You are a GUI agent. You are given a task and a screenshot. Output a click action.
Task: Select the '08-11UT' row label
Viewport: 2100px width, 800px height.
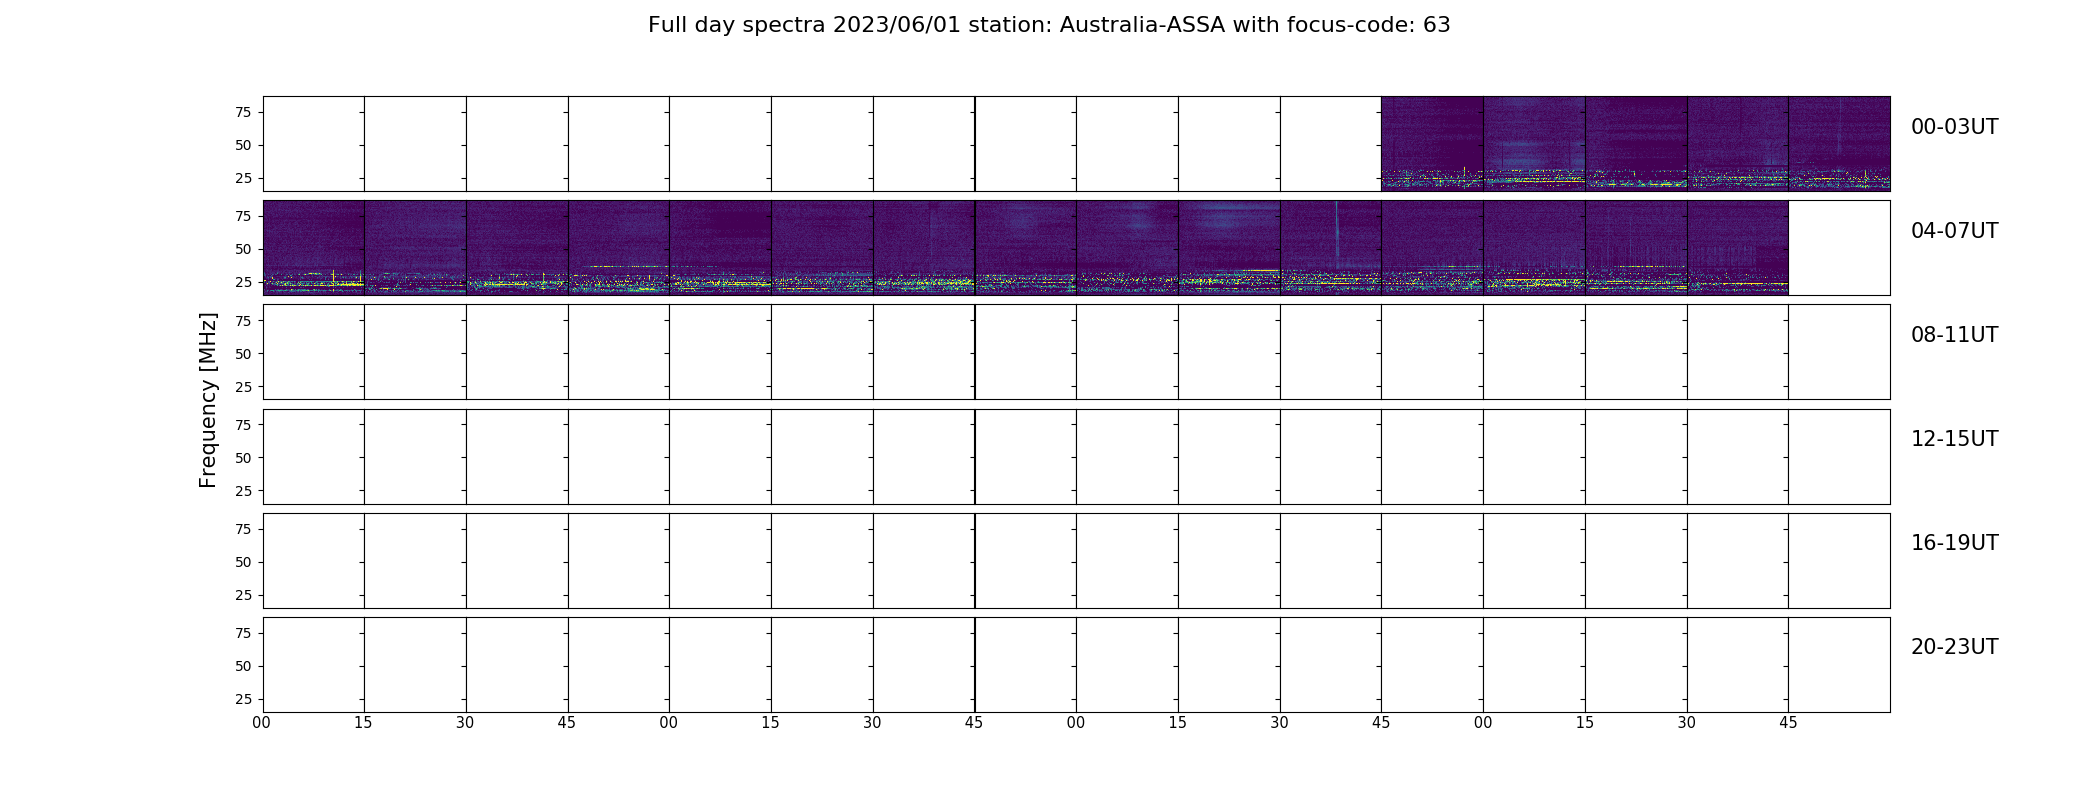(1954, 335)
